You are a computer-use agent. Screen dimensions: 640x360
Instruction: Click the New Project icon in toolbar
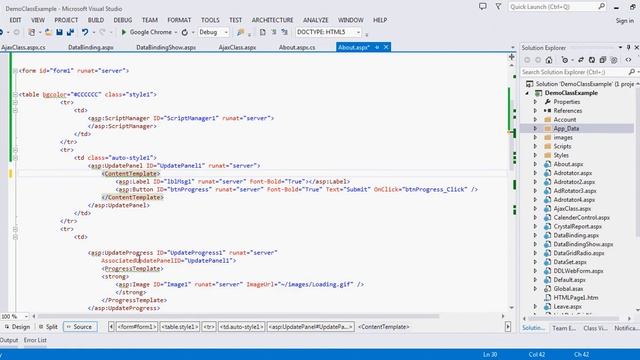coord(31,32)
